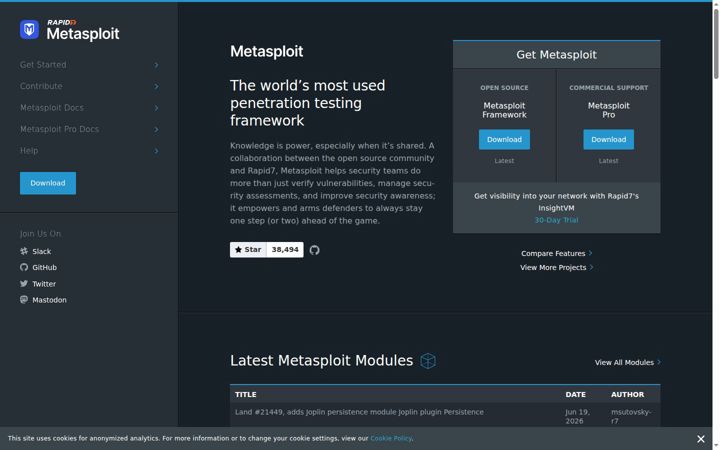Image resolution: width=720 pixels, height=450 pixels.
Task: Open Metasploit Pro Docs menu item
Action: [x=59, y=129]
